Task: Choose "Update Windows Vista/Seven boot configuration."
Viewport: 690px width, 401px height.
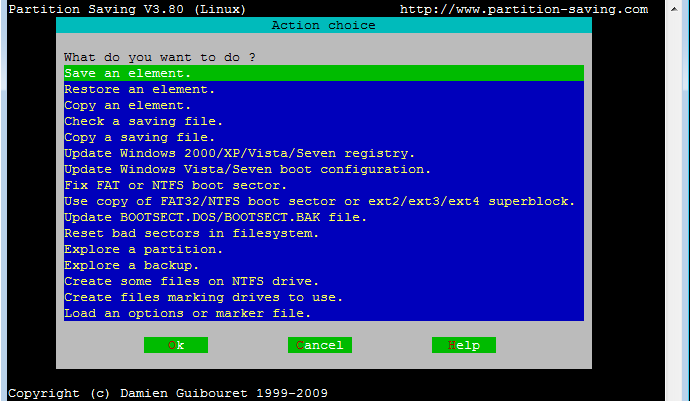Action: click(324, 169)
